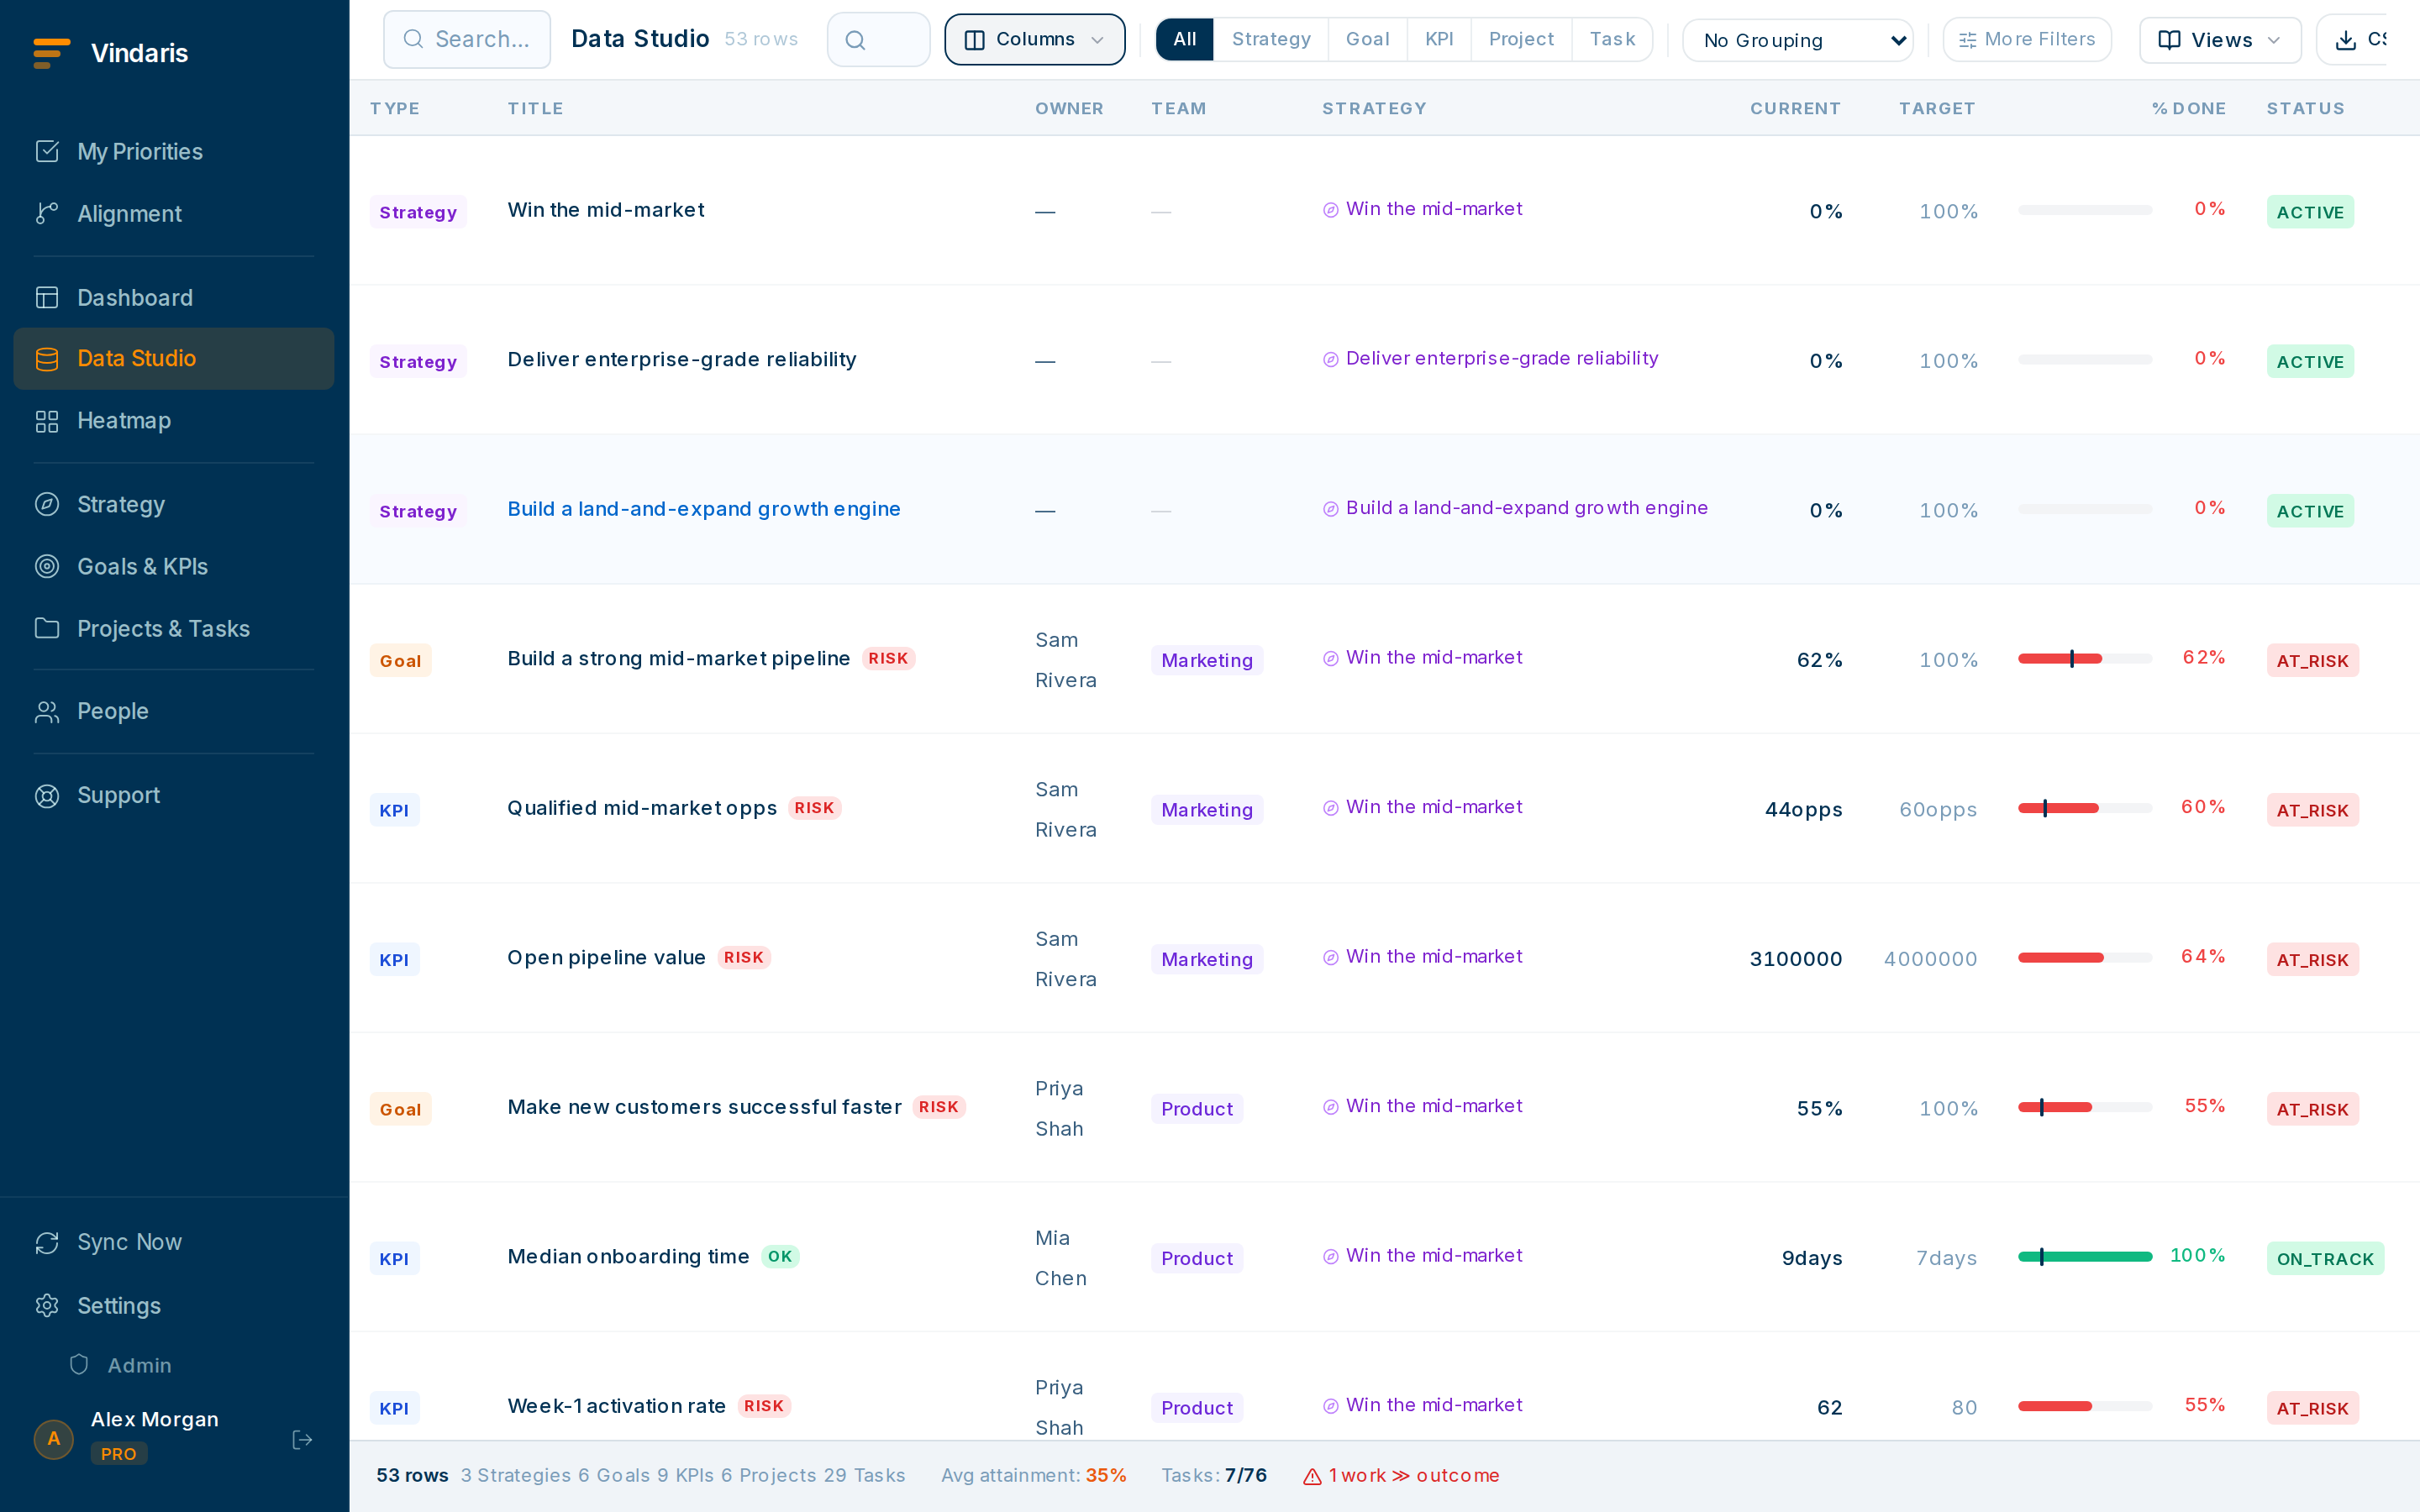This screenshot has height=1512, width=2420.
Task: Click the KPI type tag for Qualified mid-market opps
Action: point(394,810)
